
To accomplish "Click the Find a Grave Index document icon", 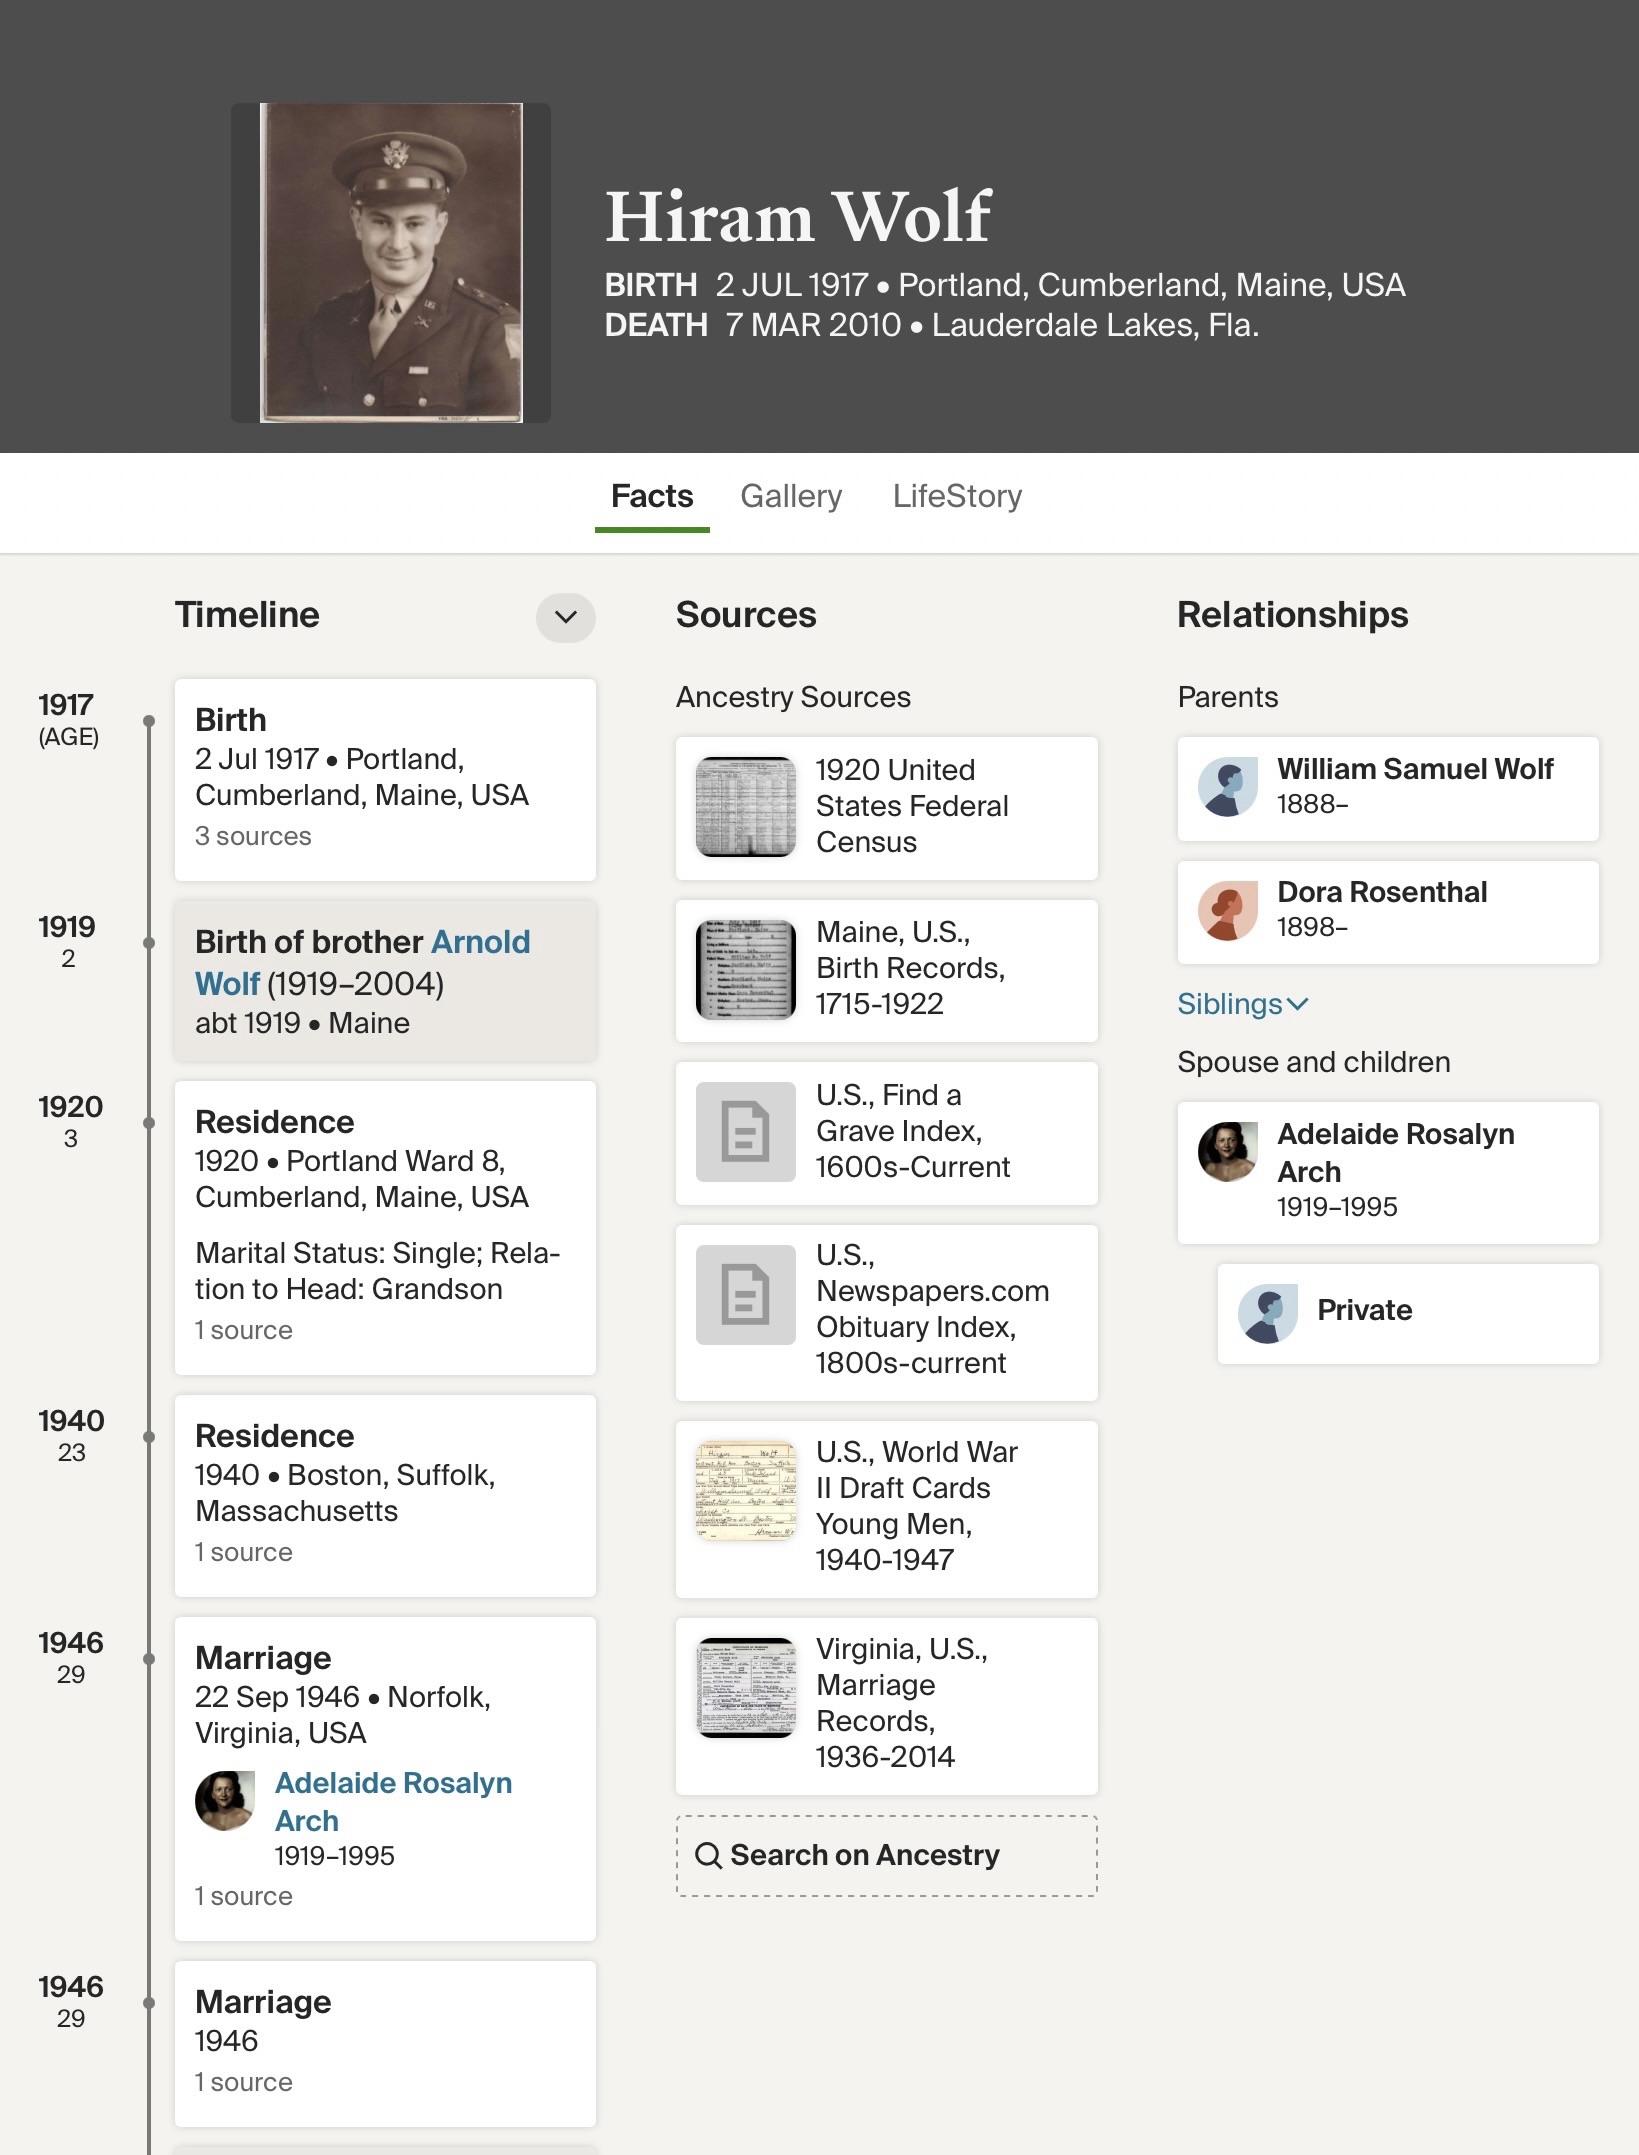I will (x=745, y=1132).
